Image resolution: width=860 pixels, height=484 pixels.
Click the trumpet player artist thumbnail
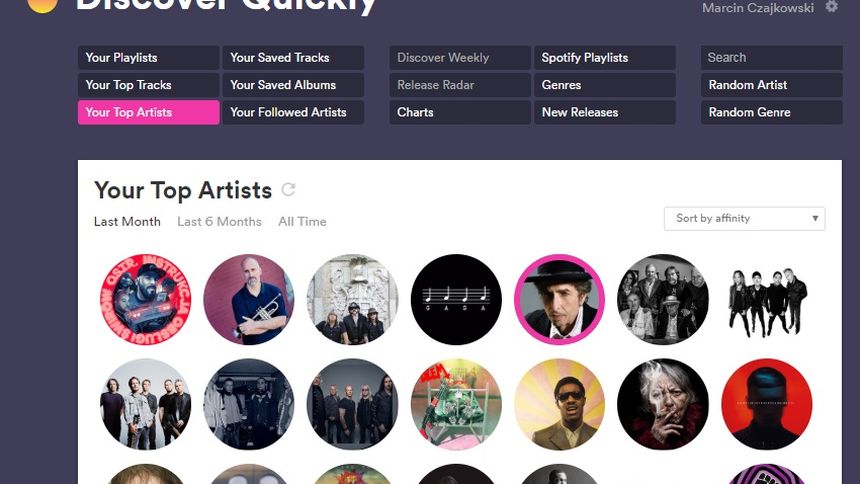[x=249, y=299]
